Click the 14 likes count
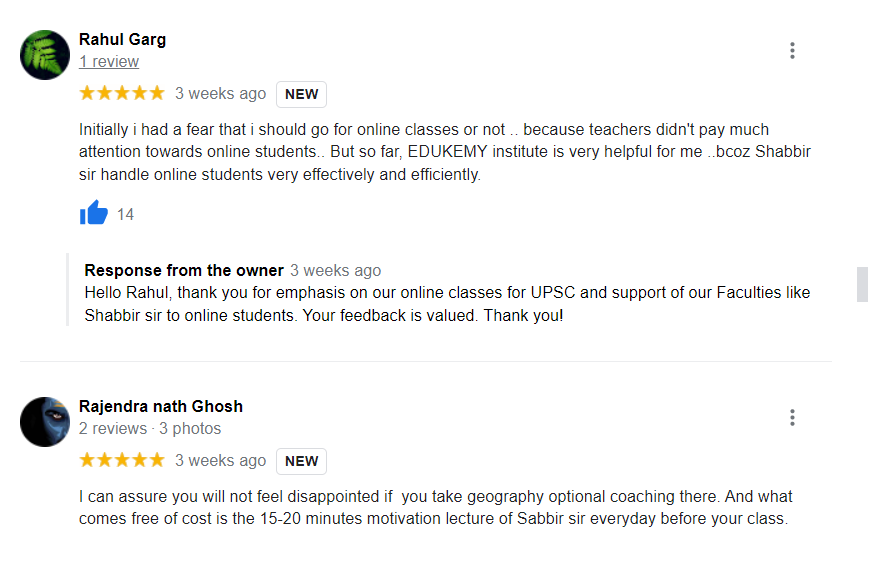Image resolution: width=887 pixels, height=566 pixels. [125, 214]
